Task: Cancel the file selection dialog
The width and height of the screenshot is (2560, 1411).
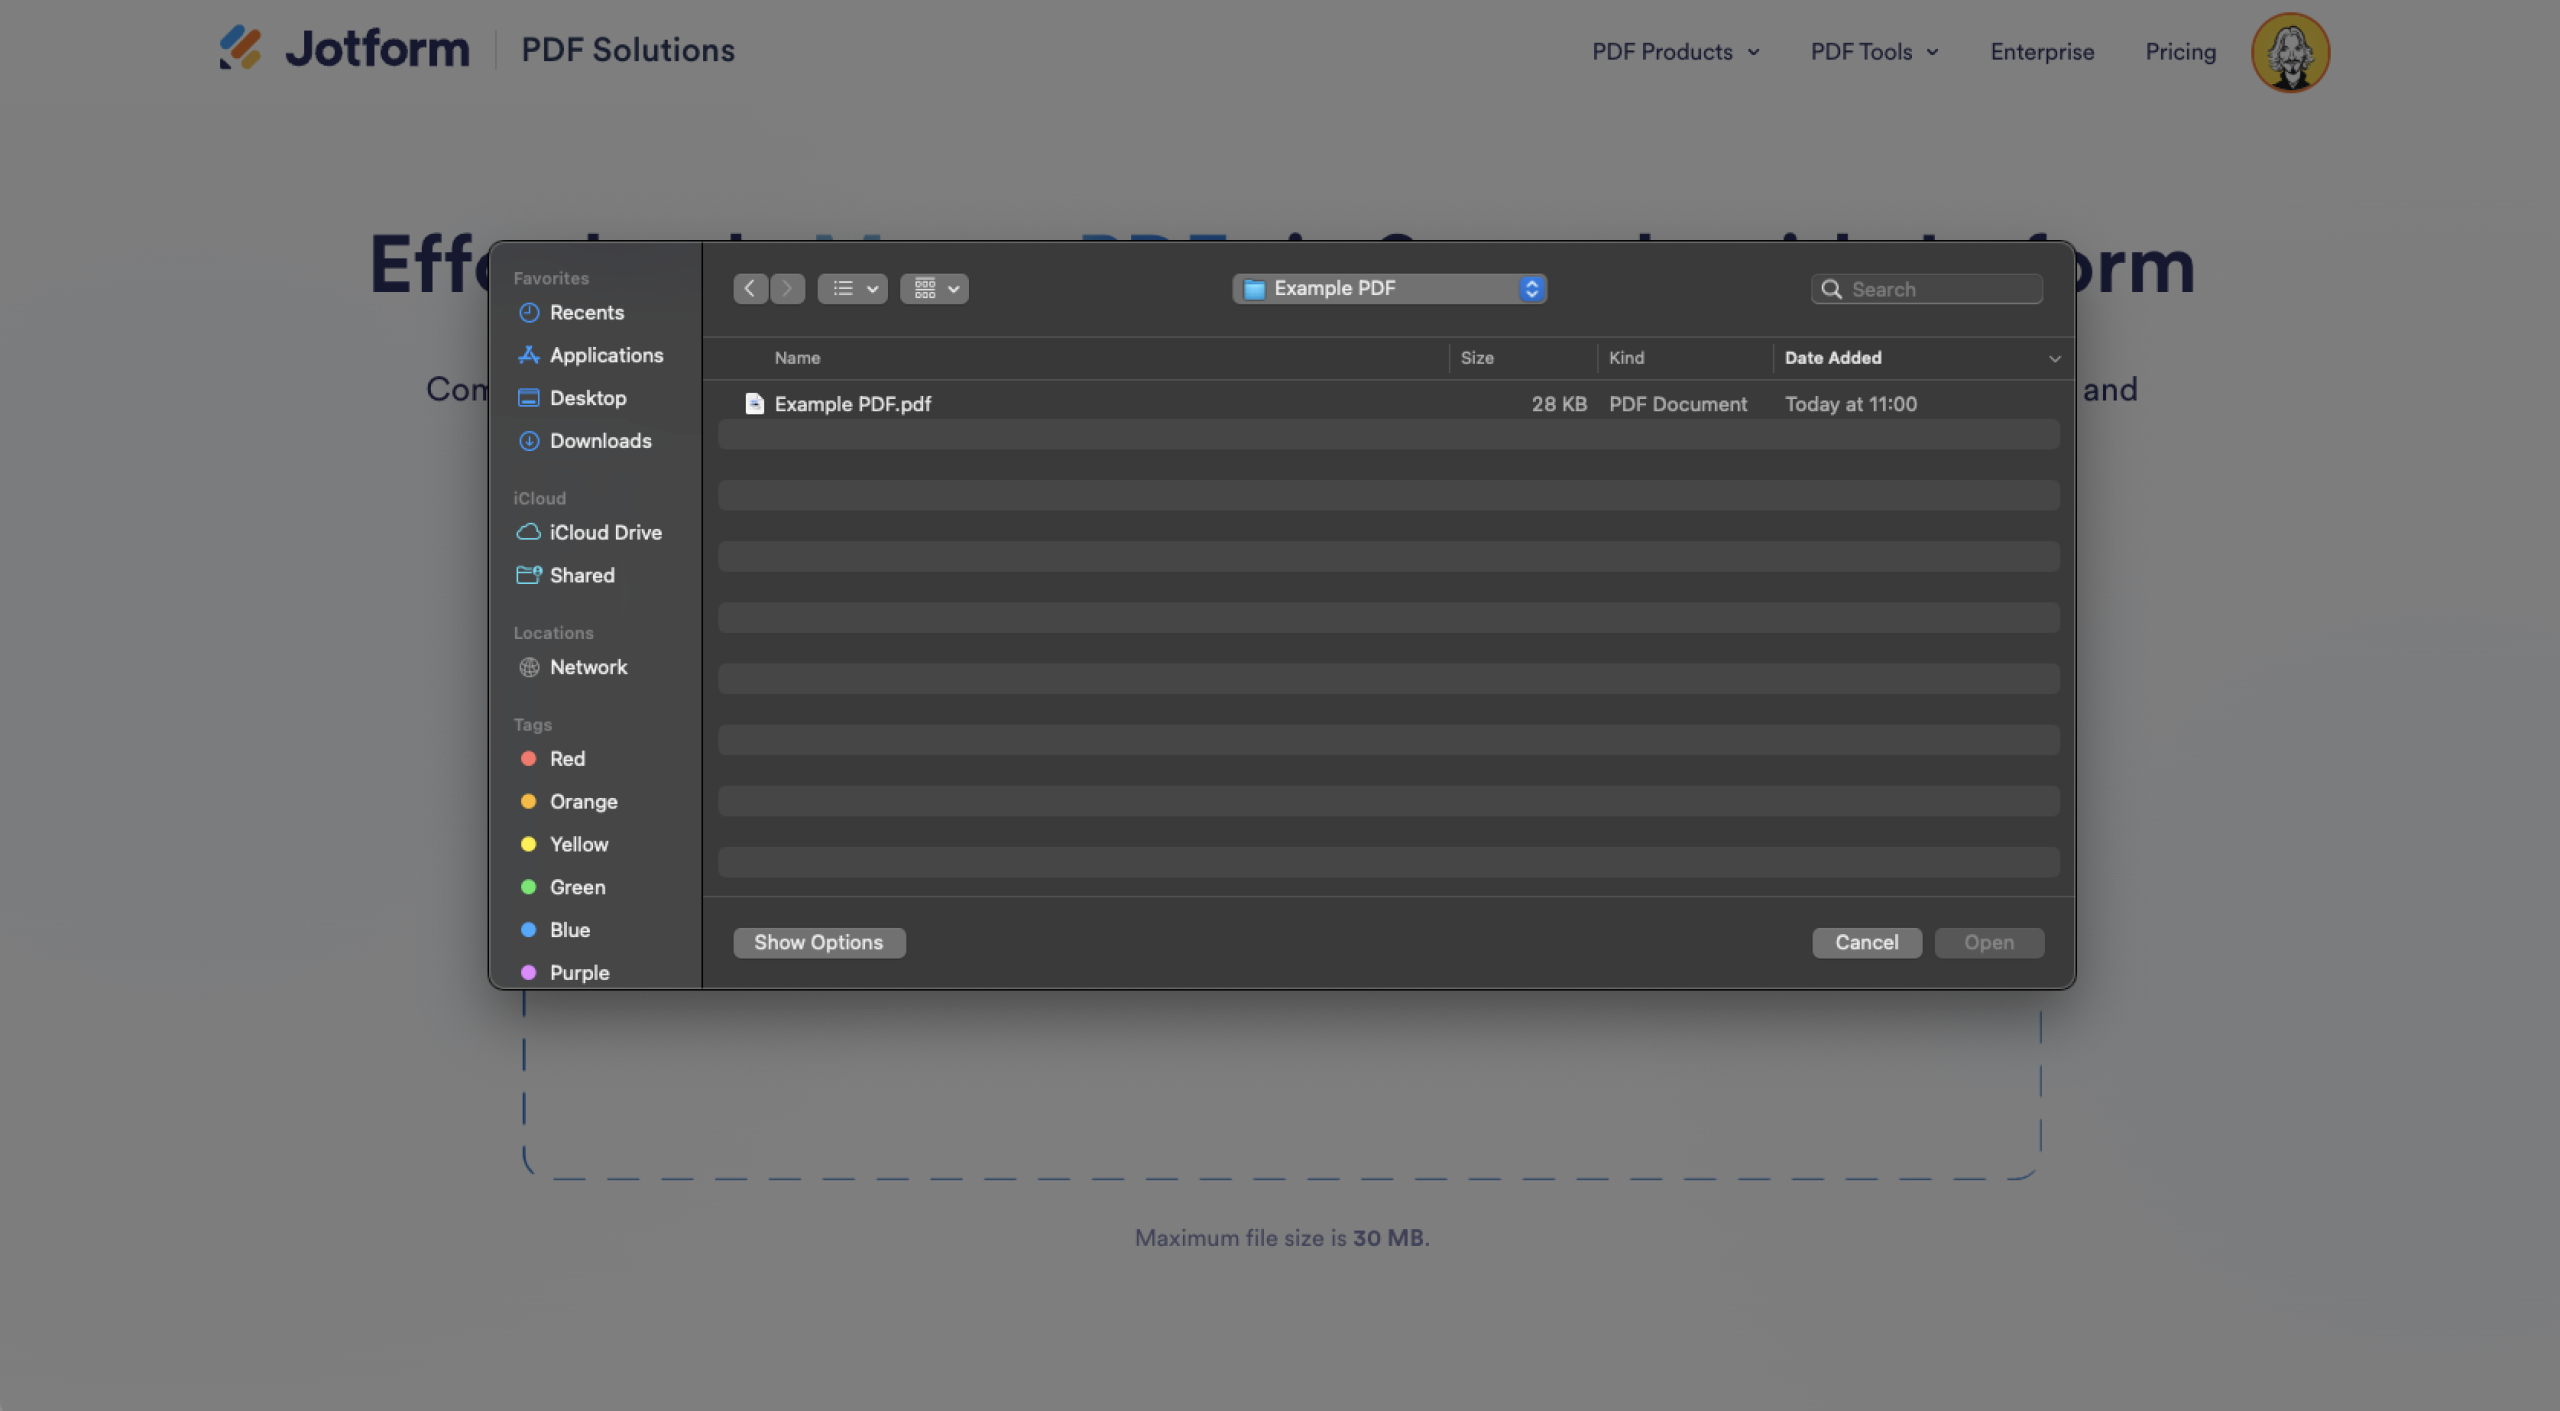Action: coord(1866,941)
